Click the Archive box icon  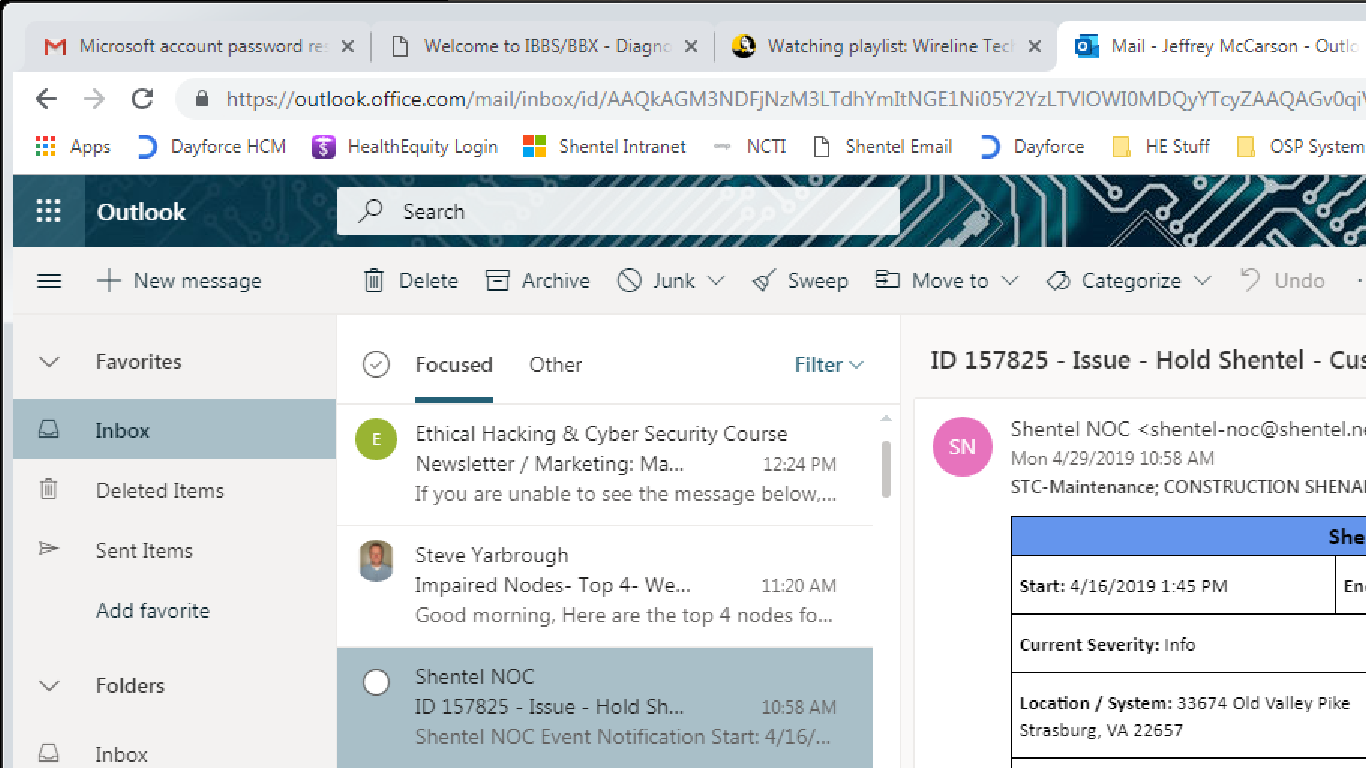(x=498, y=281)
